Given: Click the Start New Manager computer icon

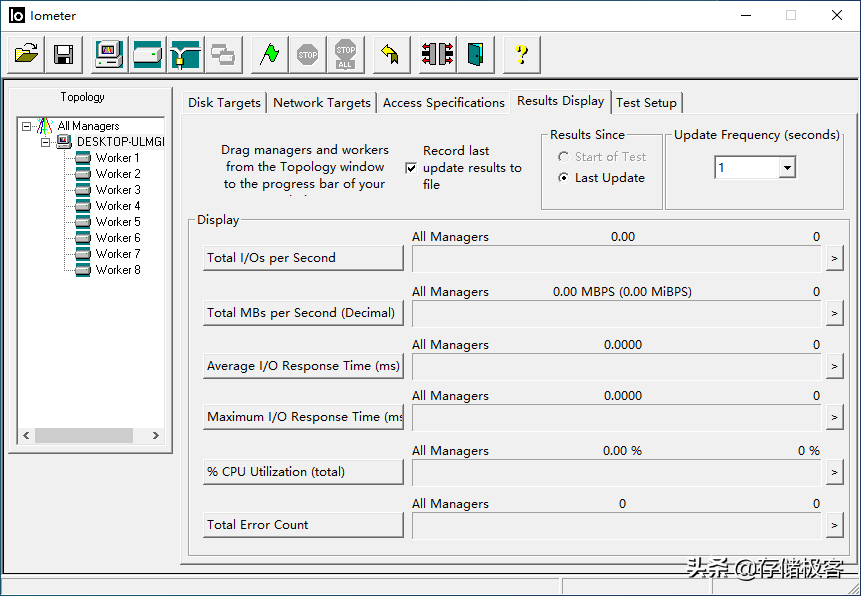Looking at the screenshot, I should coord(109,54).
